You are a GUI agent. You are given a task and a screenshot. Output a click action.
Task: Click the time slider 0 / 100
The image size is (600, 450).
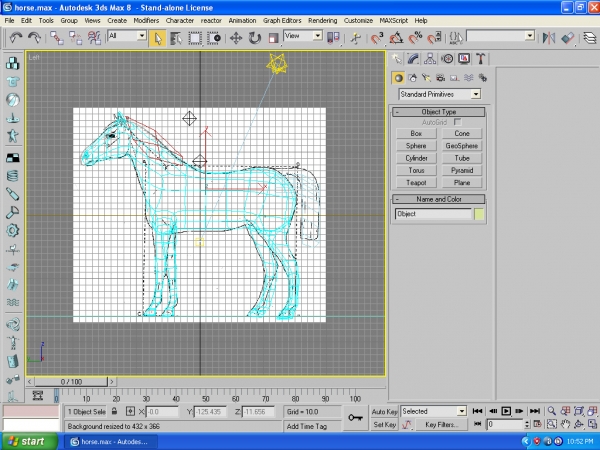[x=71, y=382]
